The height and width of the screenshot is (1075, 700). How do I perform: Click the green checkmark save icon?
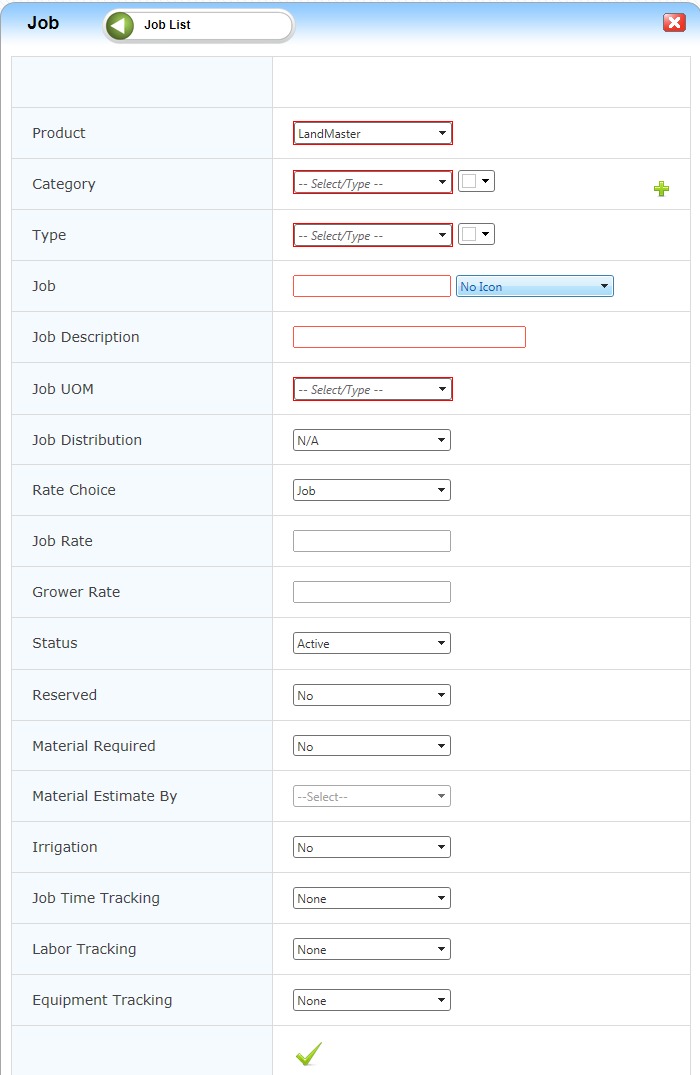click(x=308, y=1053)
